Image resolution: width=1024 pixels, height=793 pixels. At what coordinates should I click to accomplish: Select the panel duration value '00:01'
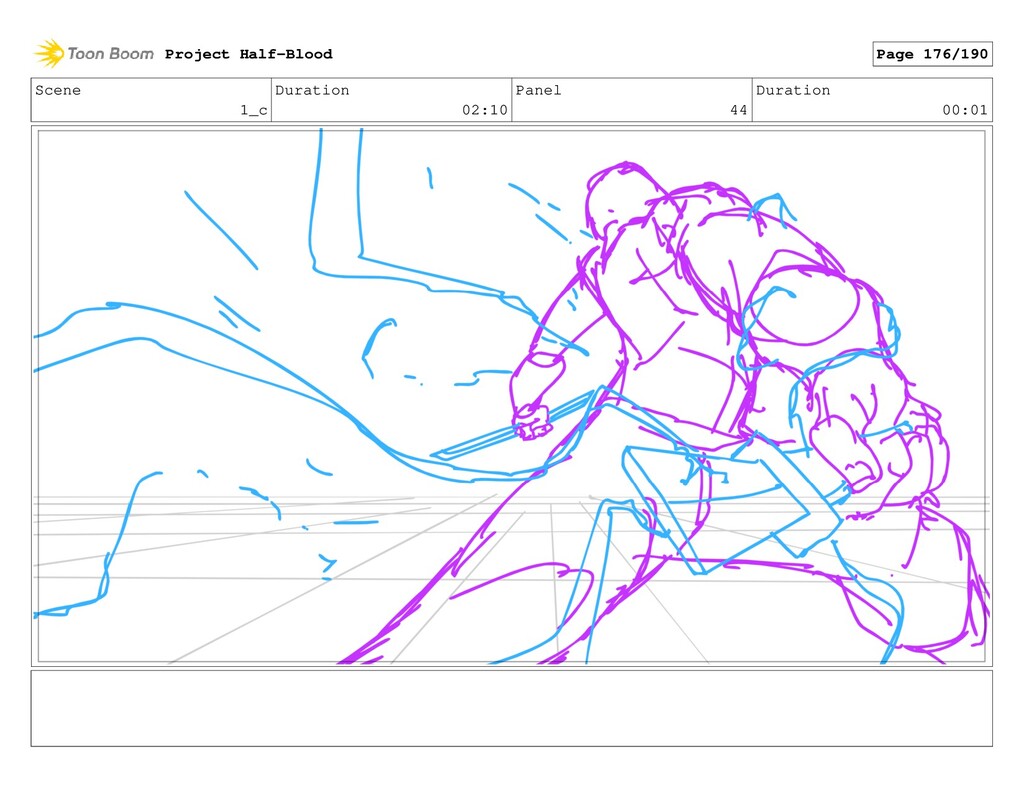point(965,110)
